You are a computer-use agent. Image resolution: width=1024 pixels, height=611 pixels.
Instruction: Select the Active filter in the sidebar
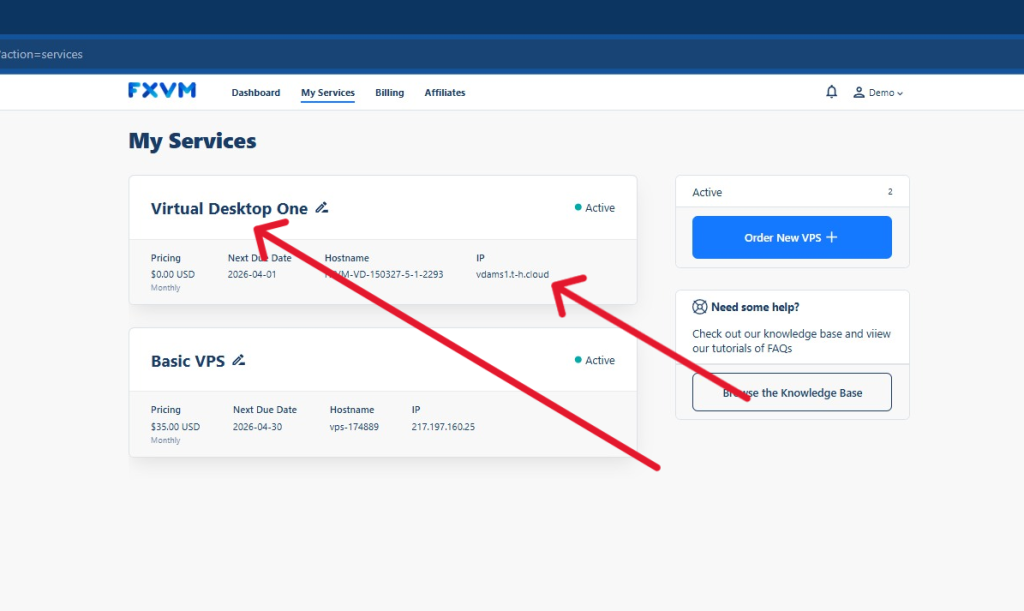[x=708, y=192]
